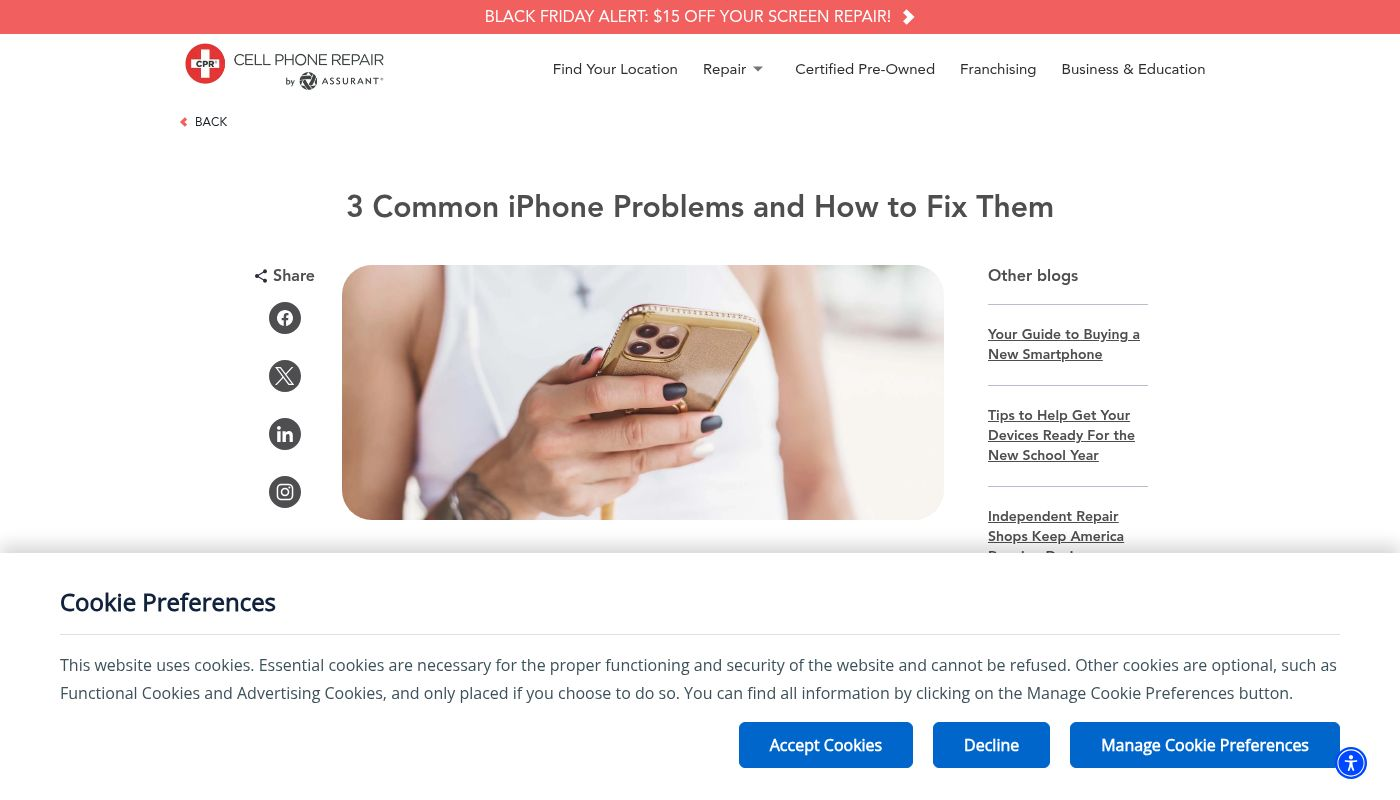Screen dimensions: 1400x800
Task: Click the Black Friday banner arrow icon
Action: click(908, 17)
